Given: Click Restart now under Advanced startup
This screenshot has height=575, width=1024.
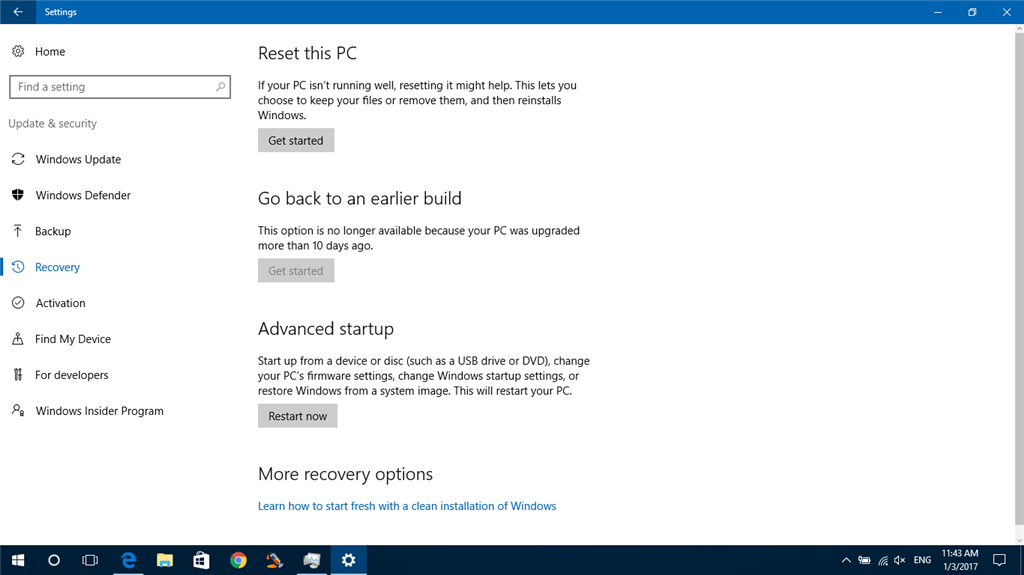Looking at the screenshot, I should click(297, 416).
